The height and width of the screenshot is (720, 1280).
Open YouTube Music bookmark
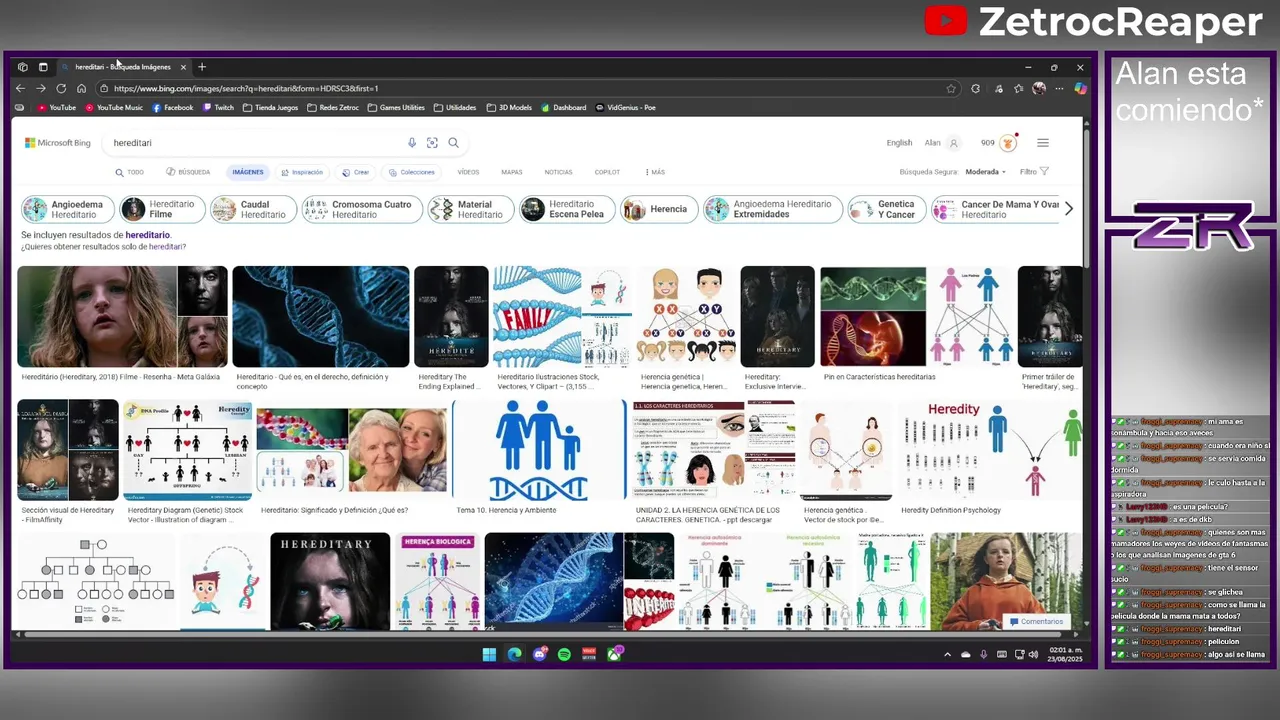pyautogui.click(x=114, y=108)
